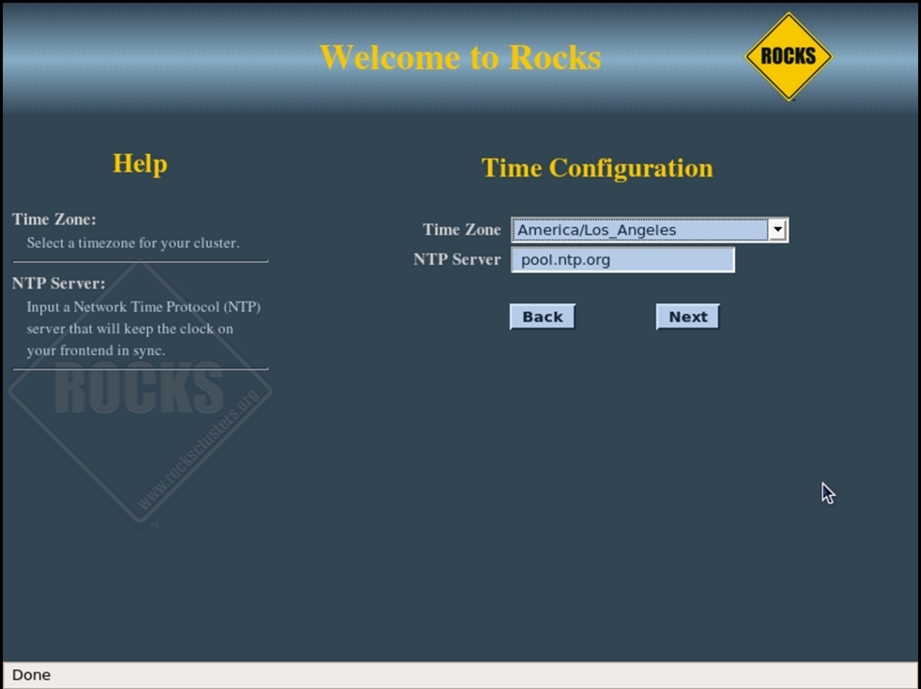This screenshot has height=689, width=921.
Task: Click the 'Help' panel heading
Action: coord(140,163)
